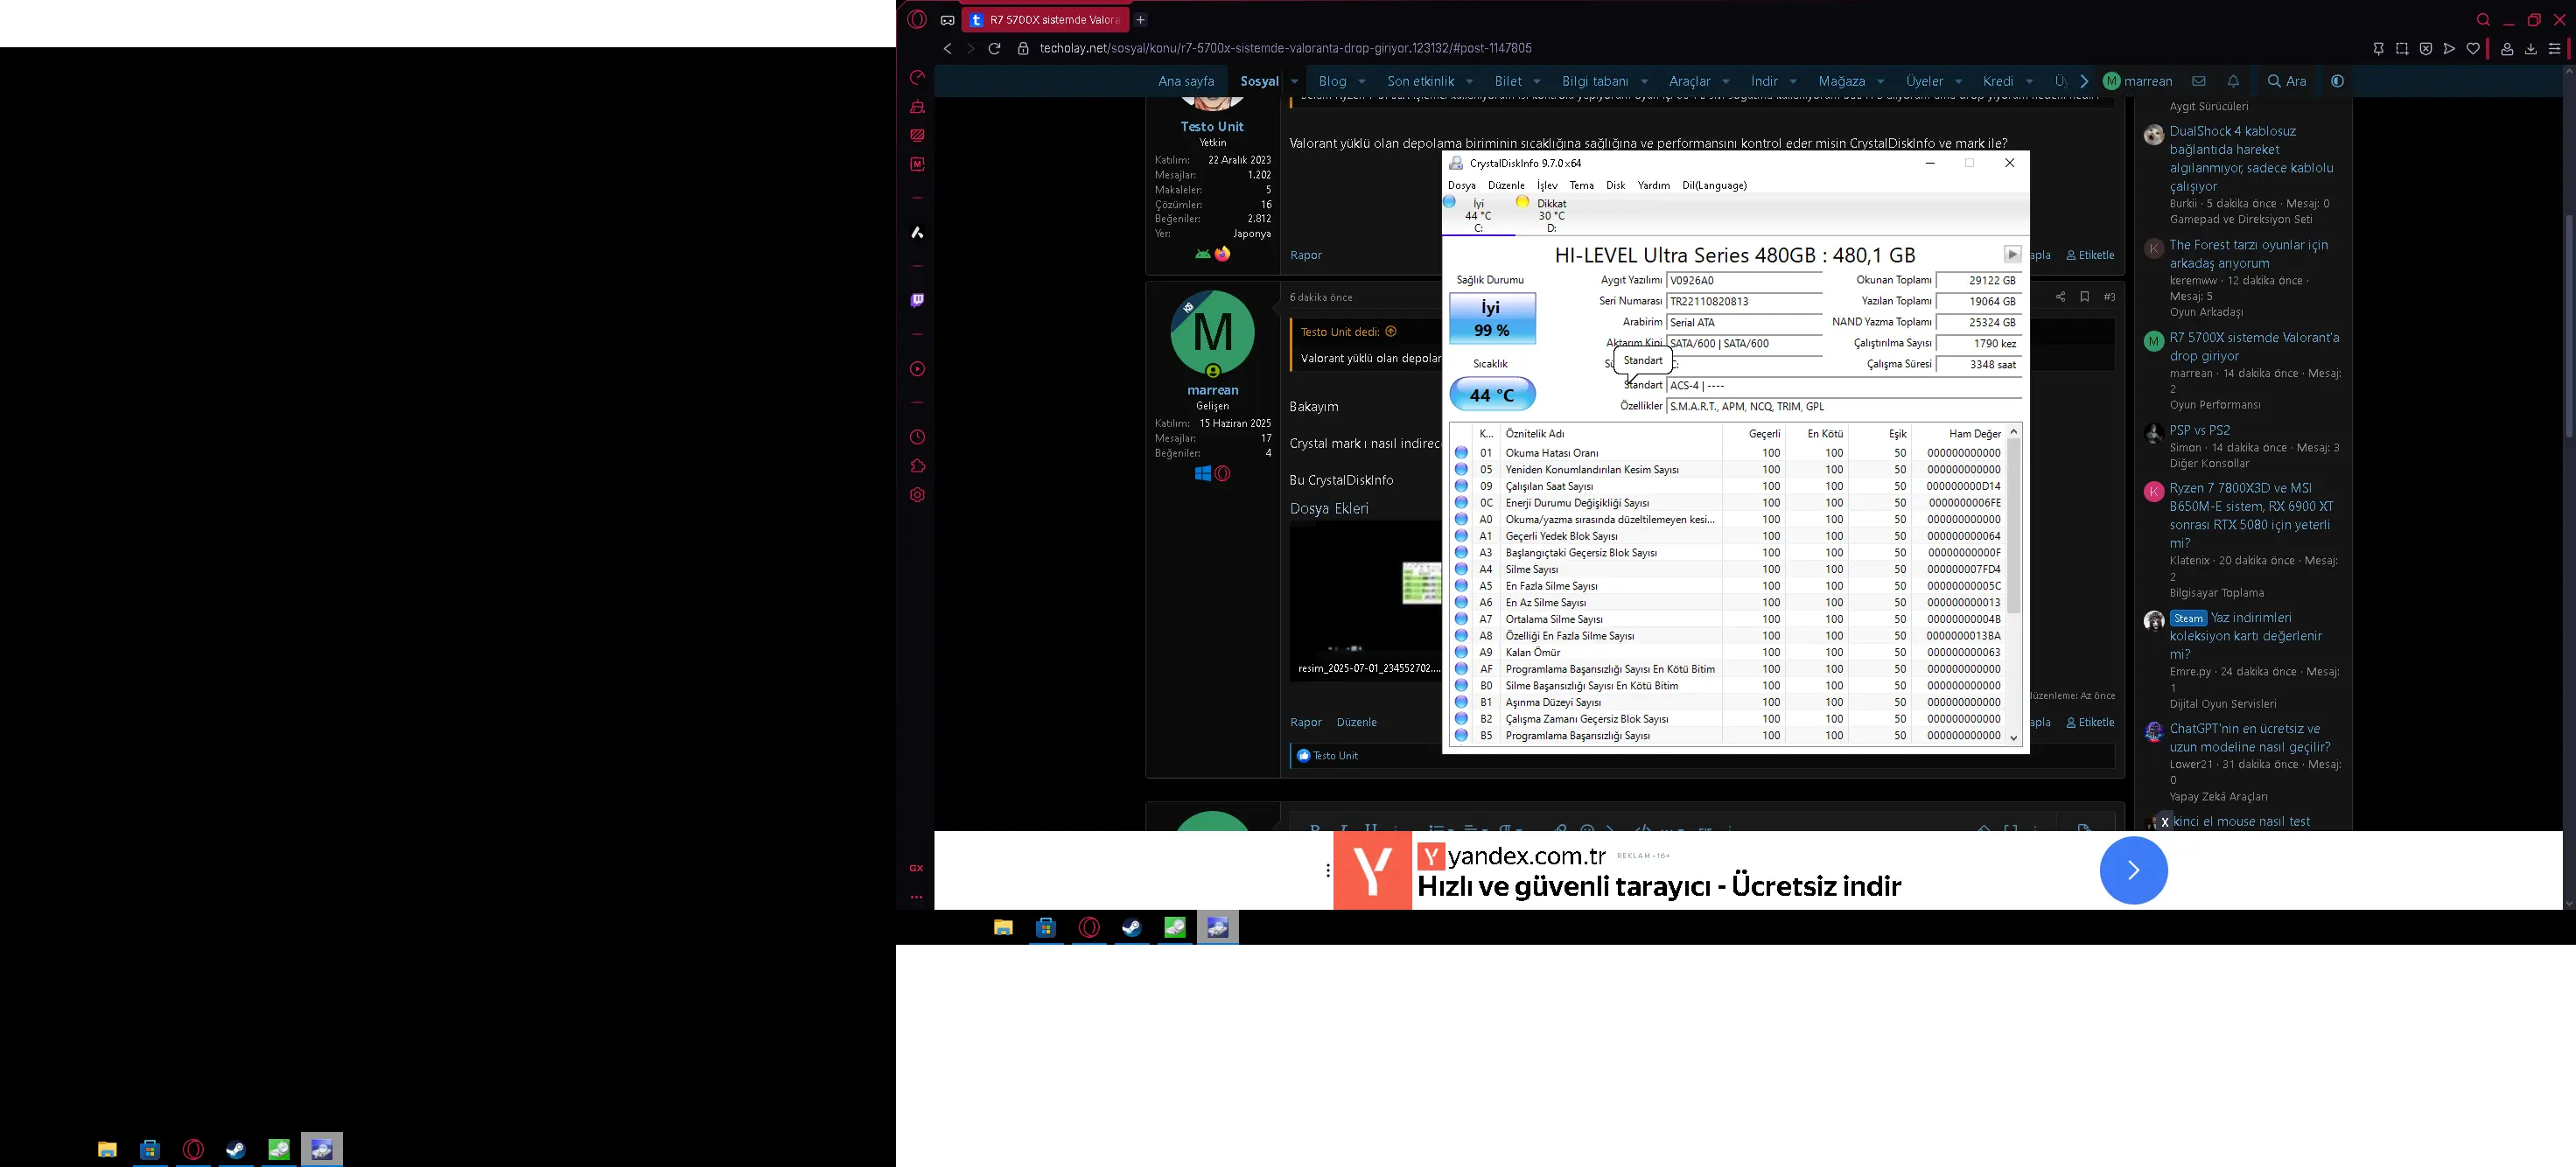This screenshot has width=2576, height=1167.
Task: Open Twitch in Opera sidebar
Action: point(917,300)
